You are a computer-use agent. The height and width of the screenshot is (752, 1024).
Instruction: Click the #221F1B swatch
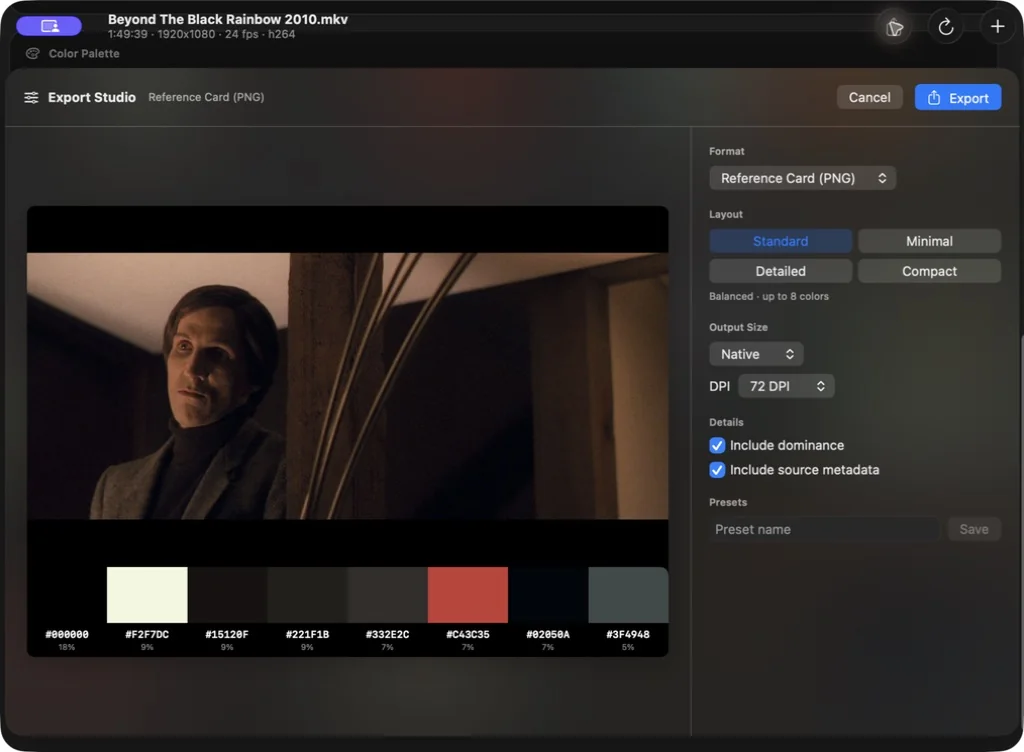[308, 595]
